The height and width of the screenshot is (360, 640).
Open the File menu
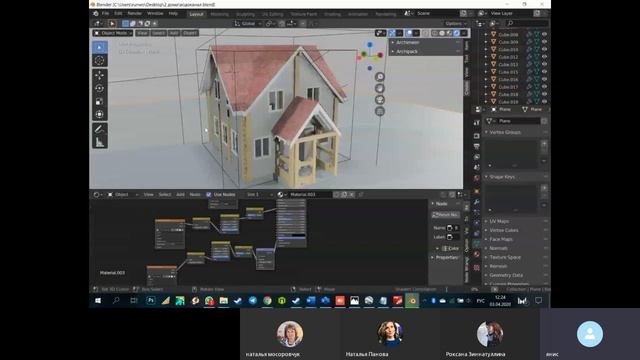[105, 13]
